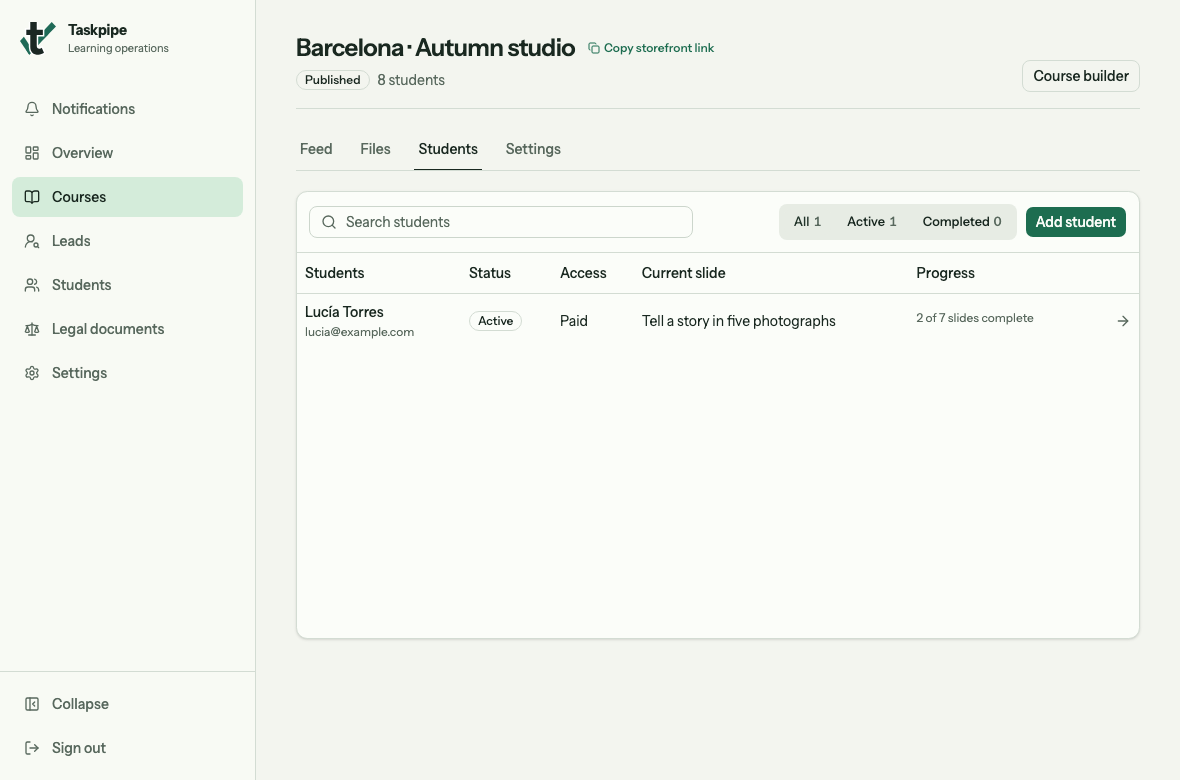Copy storefront link

click(x=651, y=48)
